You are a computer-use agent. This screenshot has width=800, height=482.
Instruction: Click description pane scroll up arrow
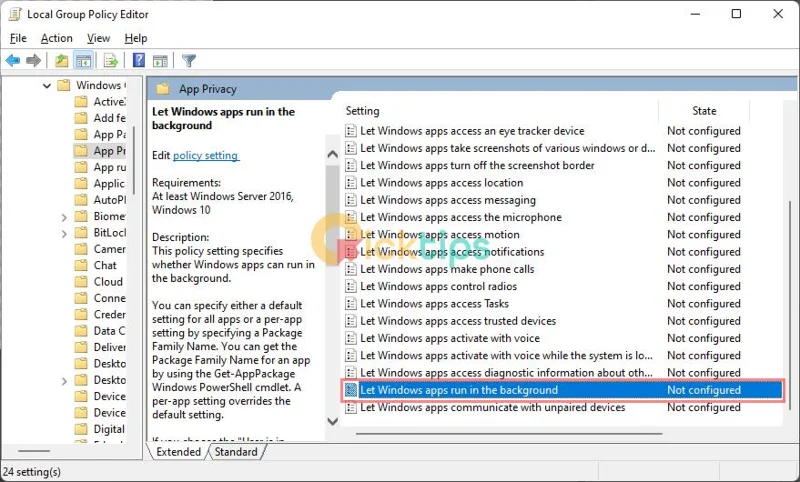(333, 154)
